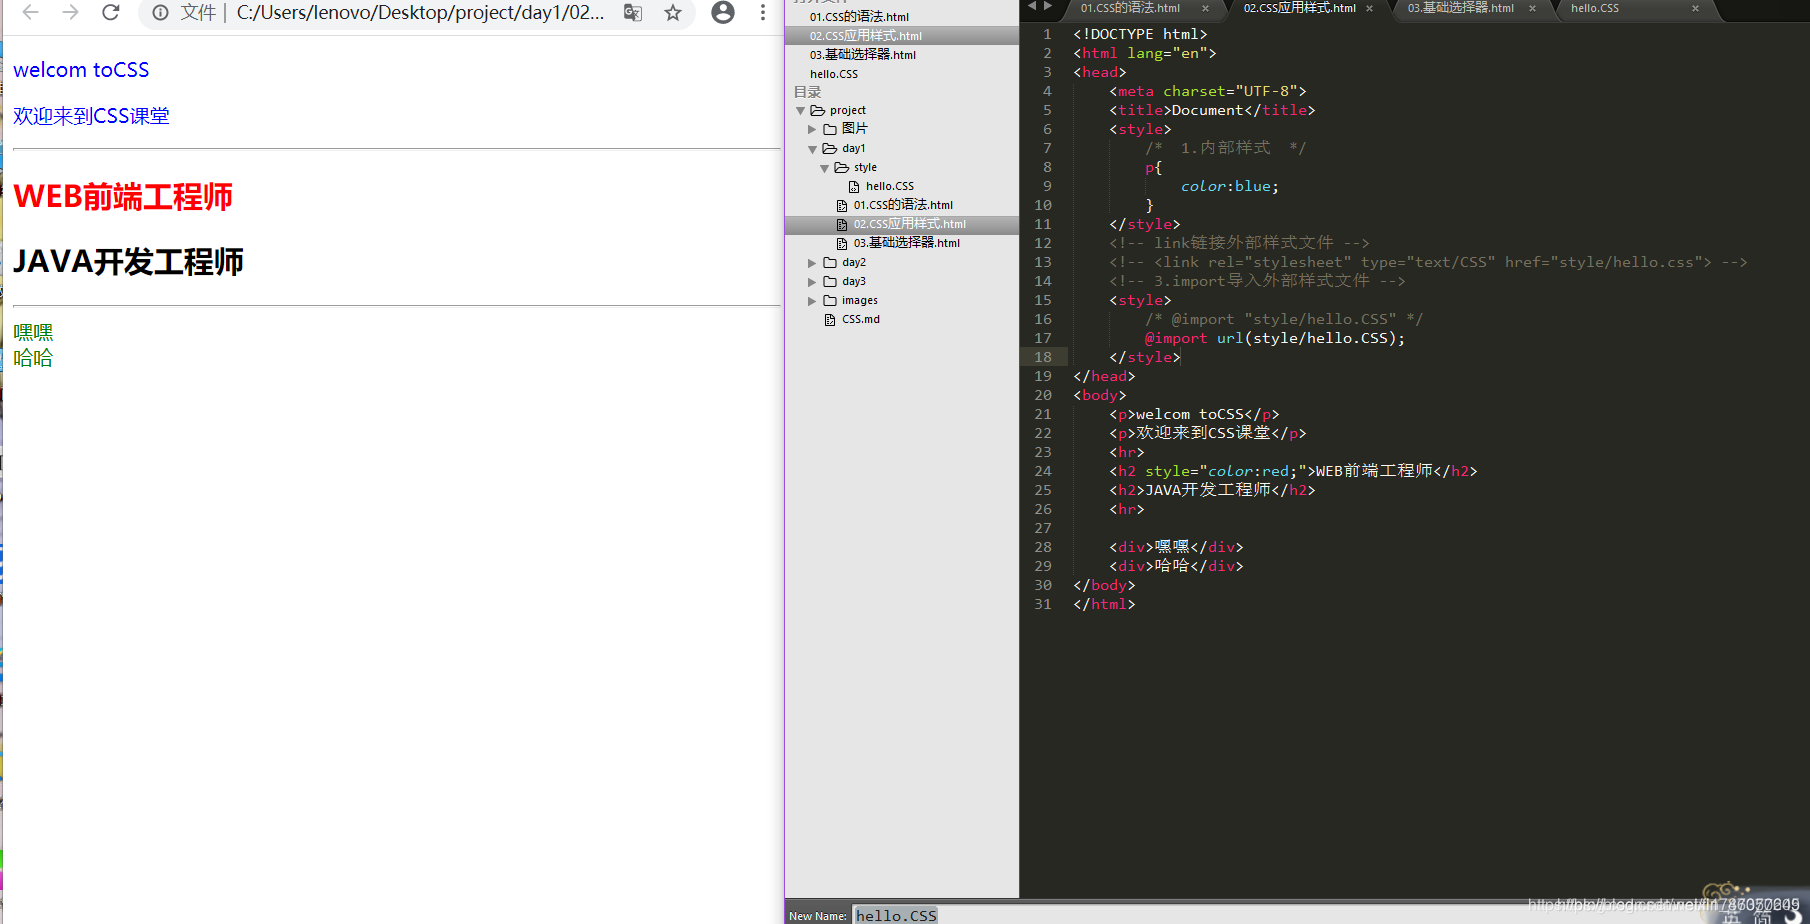This screenshot has width=1810, height=924.
Task: Select hello.CSS in open files list
Action: click(x=833, y=74)
